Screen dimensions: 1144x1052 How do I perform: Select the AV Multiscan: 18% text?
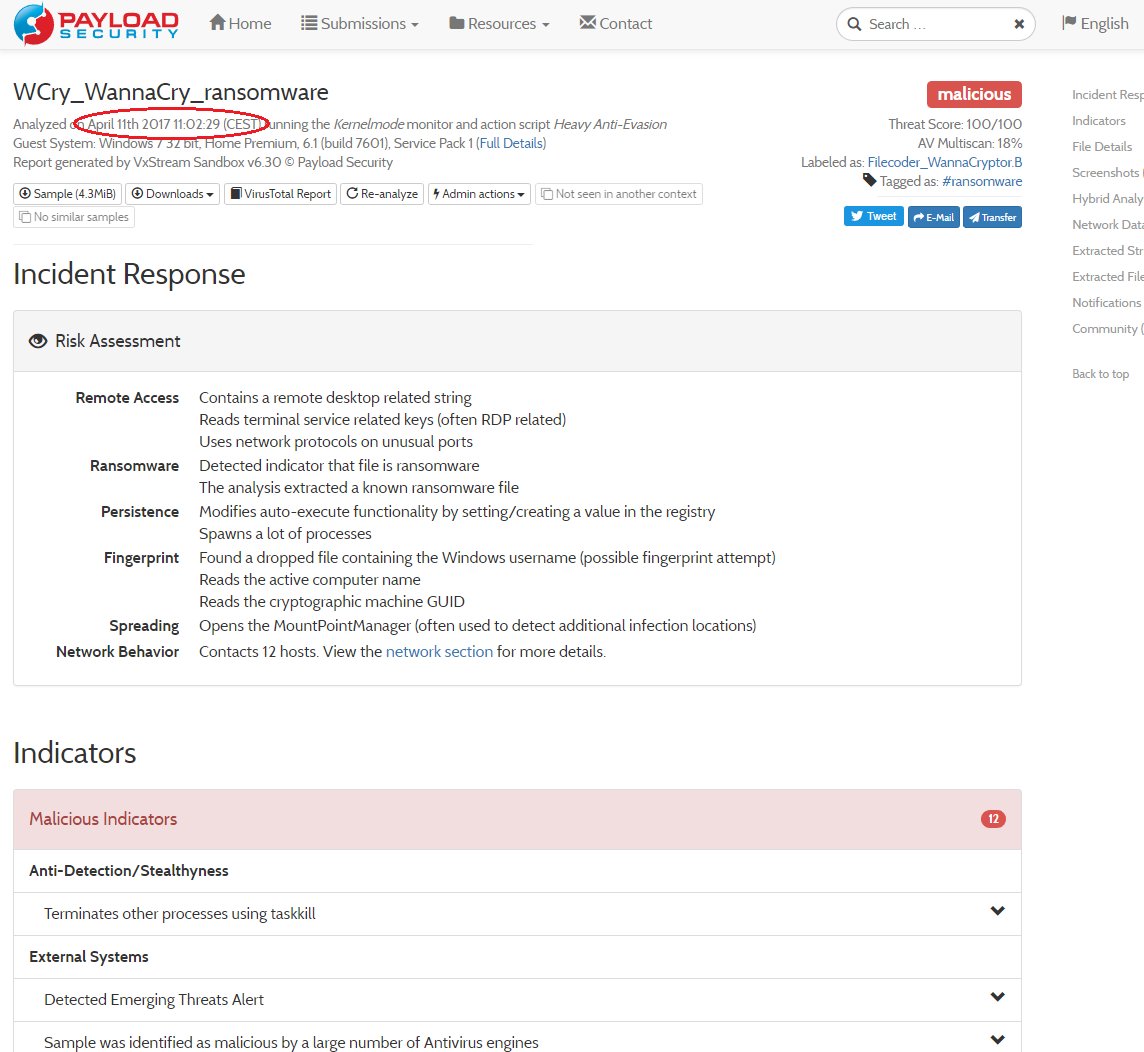tap(970, 143)
